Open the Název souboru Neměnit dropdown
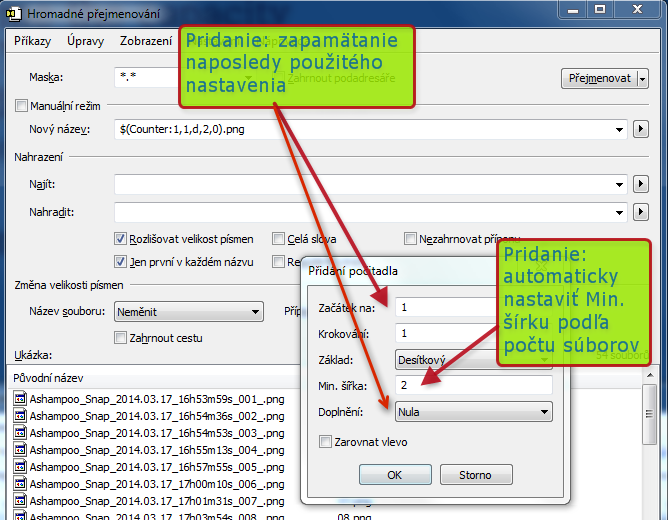The height and width of the screenshot is (520, 668). tap(189, 312)
